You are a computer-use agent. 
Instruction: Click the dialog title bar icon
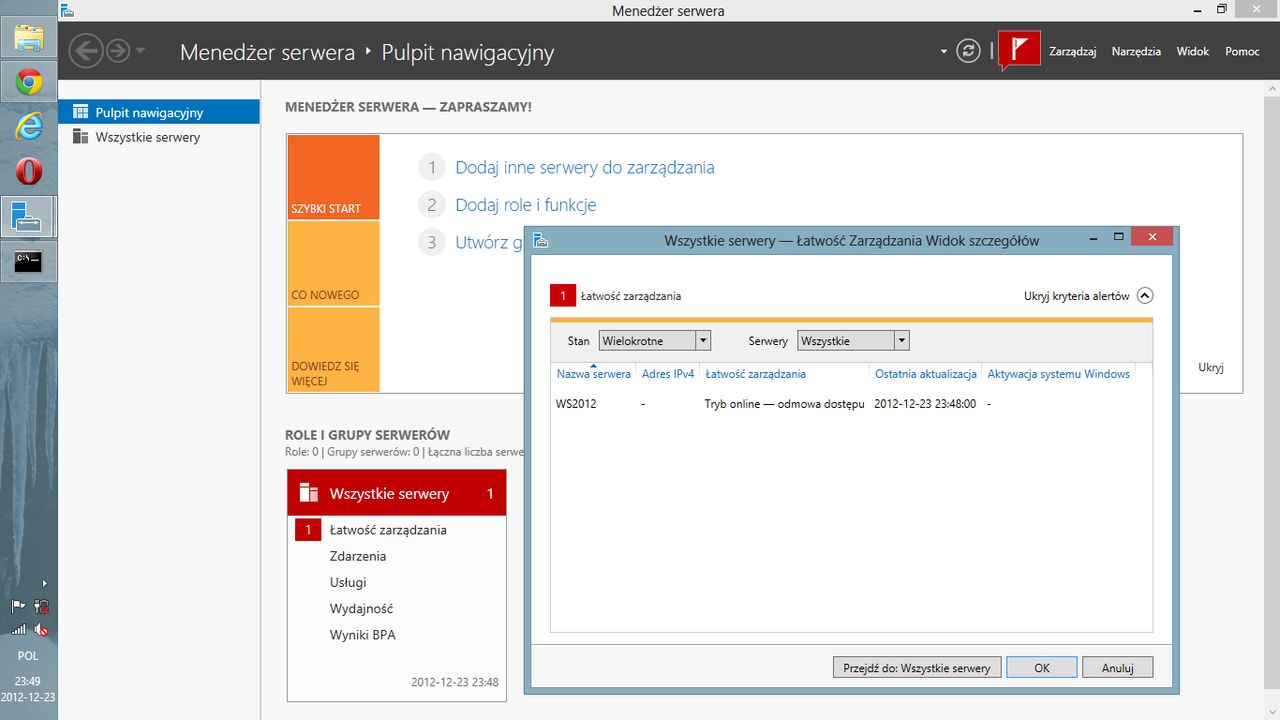(x=540, y=240)
